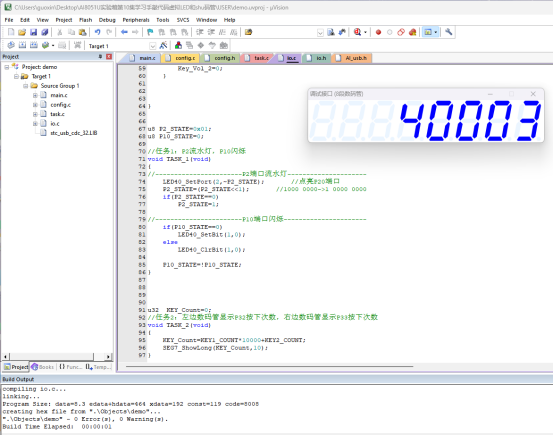Screen dimensions: 554x436
Task: Collapse the Source Group 1 folder
Action: pyautogui.click(x=25, y=86)
